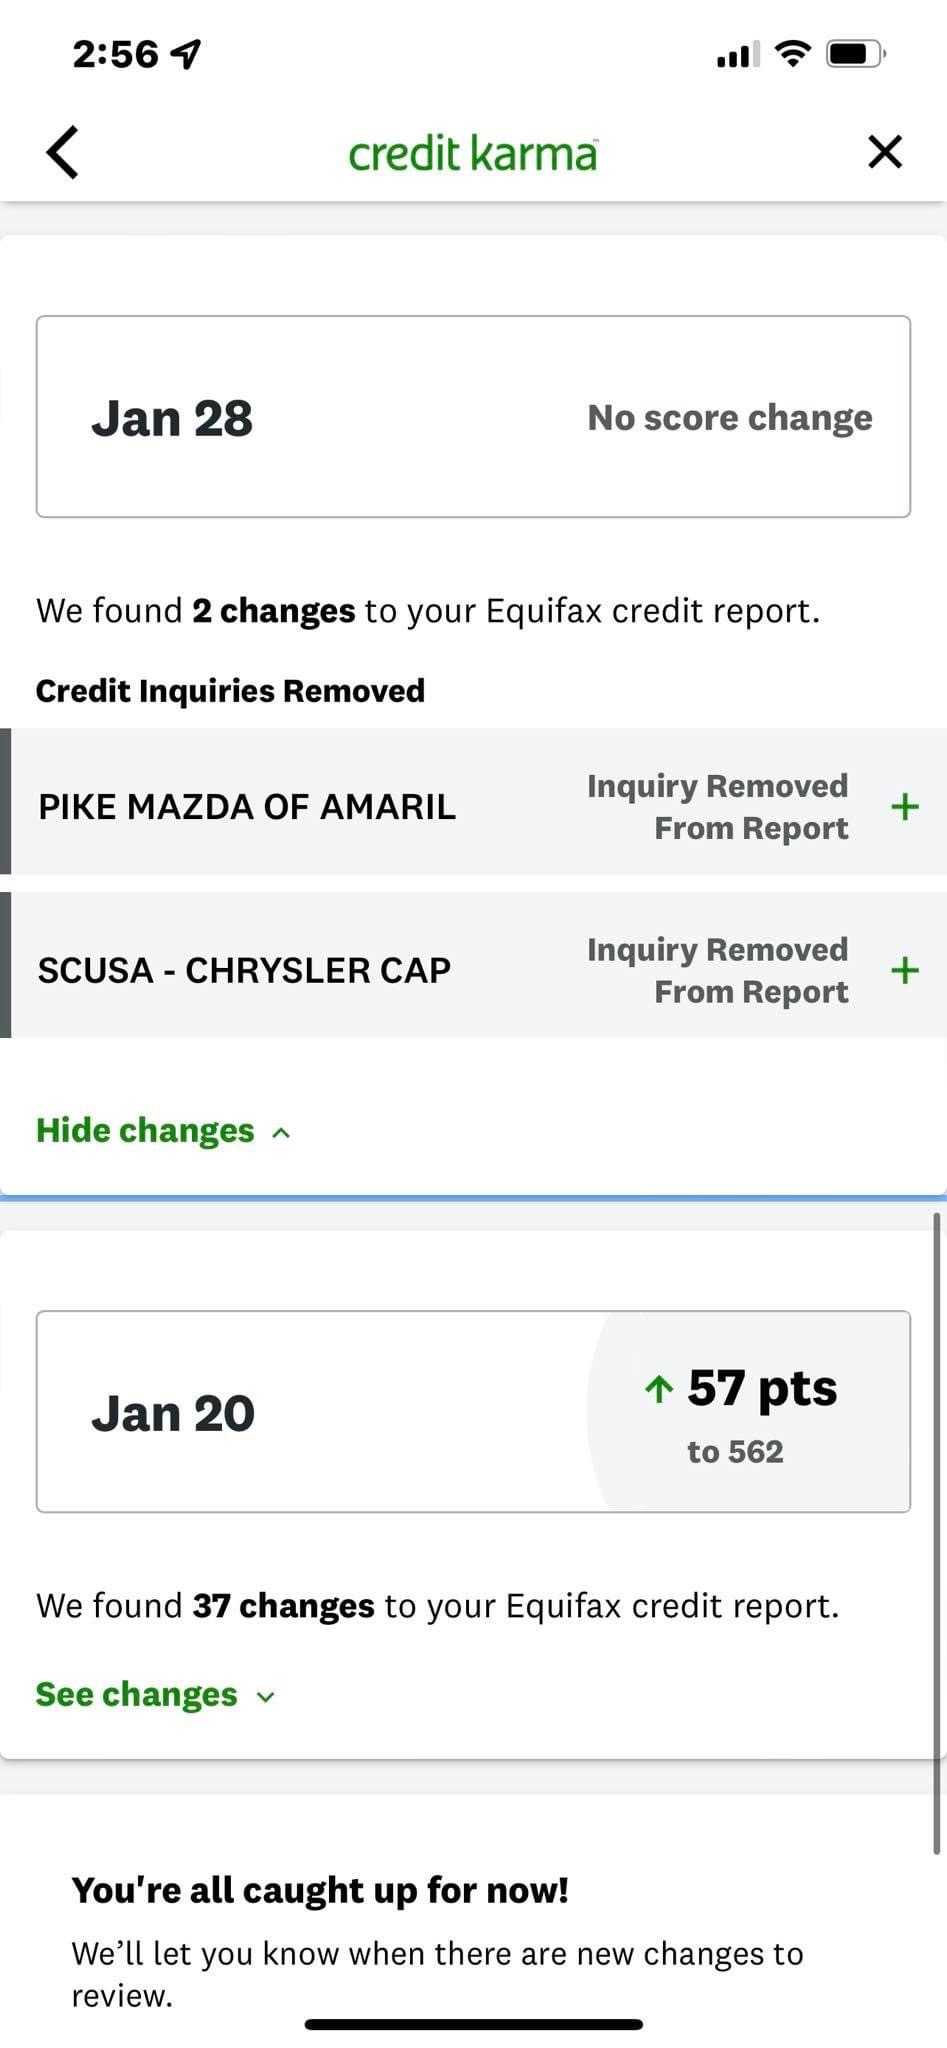Viewport: 947px width, 2048px height.
Task: Tap the Credit Karma logo
Action: click(x=473, y=153)
